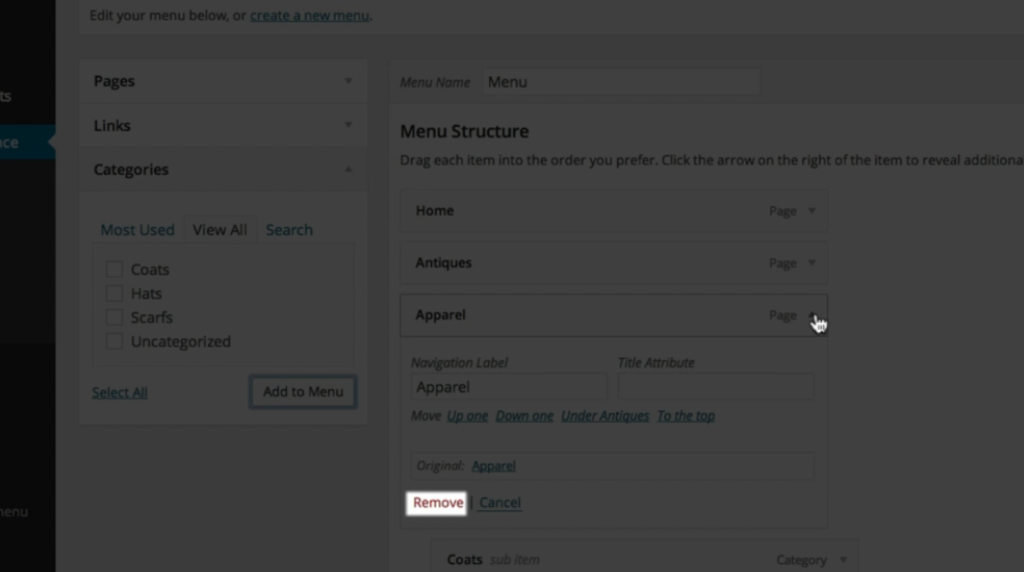Click the Add to Menu button
Image resolution: width=1024 pixels, height=572 pixels.
[x=303, y=392]
